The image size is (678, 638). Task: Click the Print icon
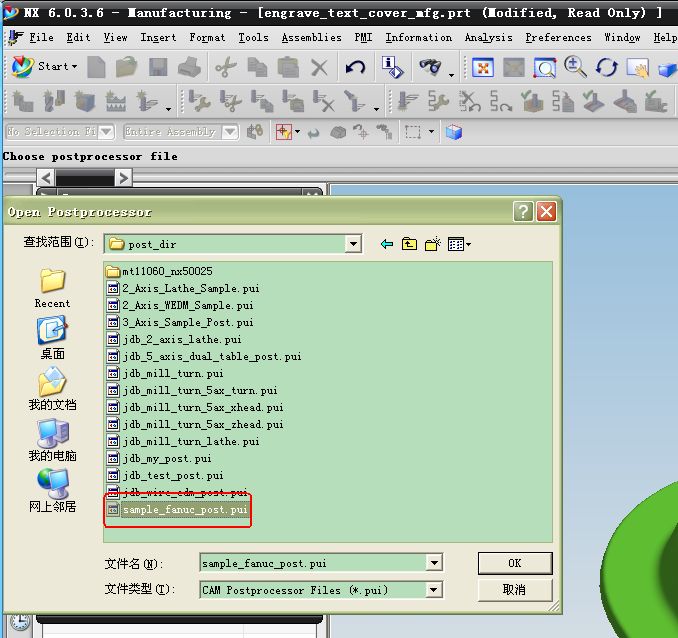[189, 67]
